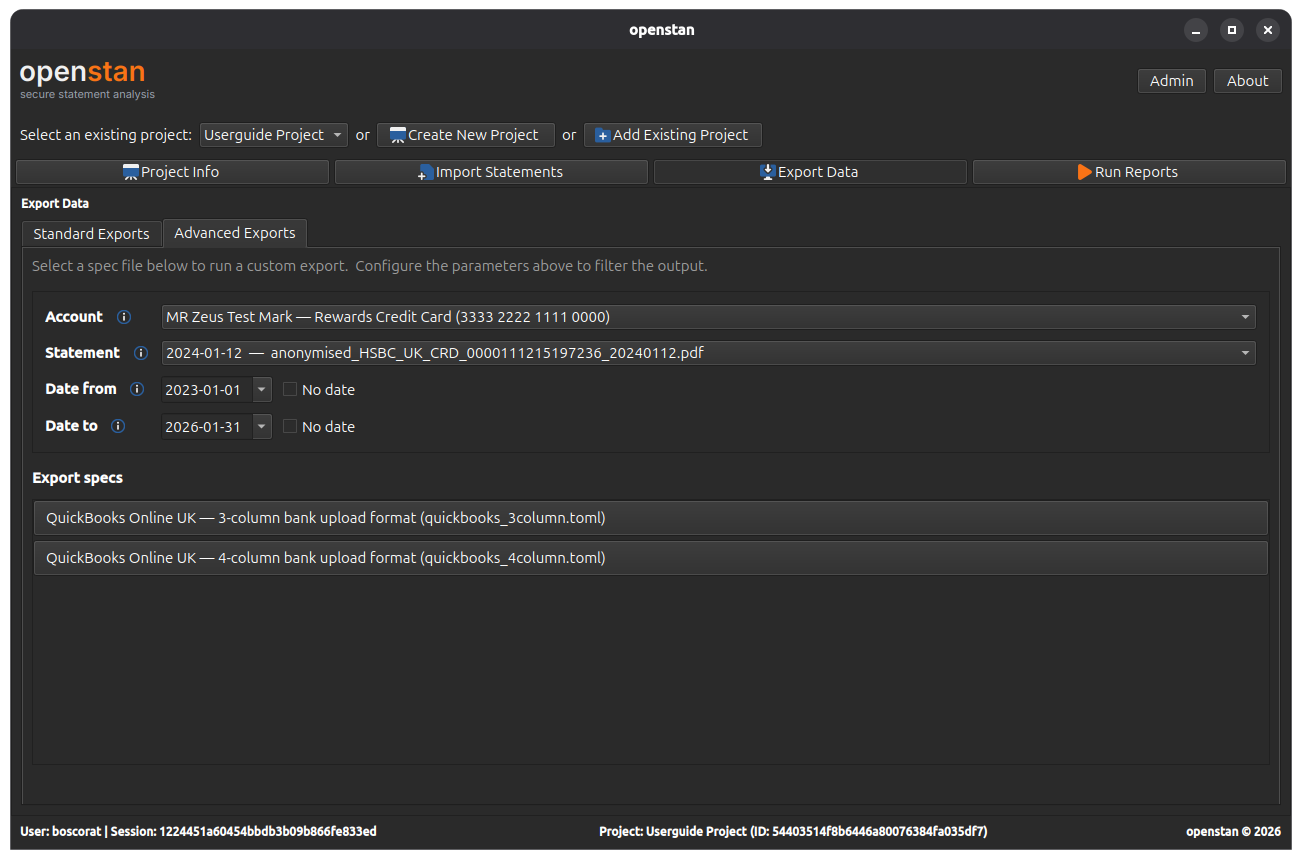1302x860 pixels.
Task: Expand the Account dropdown
Action: (708, 317)
